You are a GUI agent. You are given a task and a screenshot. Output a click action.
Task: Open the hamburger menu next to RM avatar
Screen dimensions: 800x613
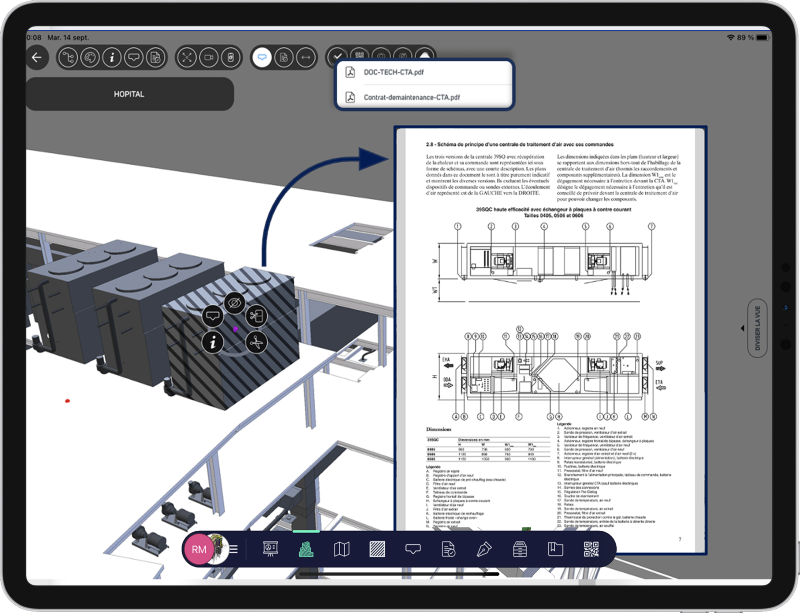tap(233, 549)
